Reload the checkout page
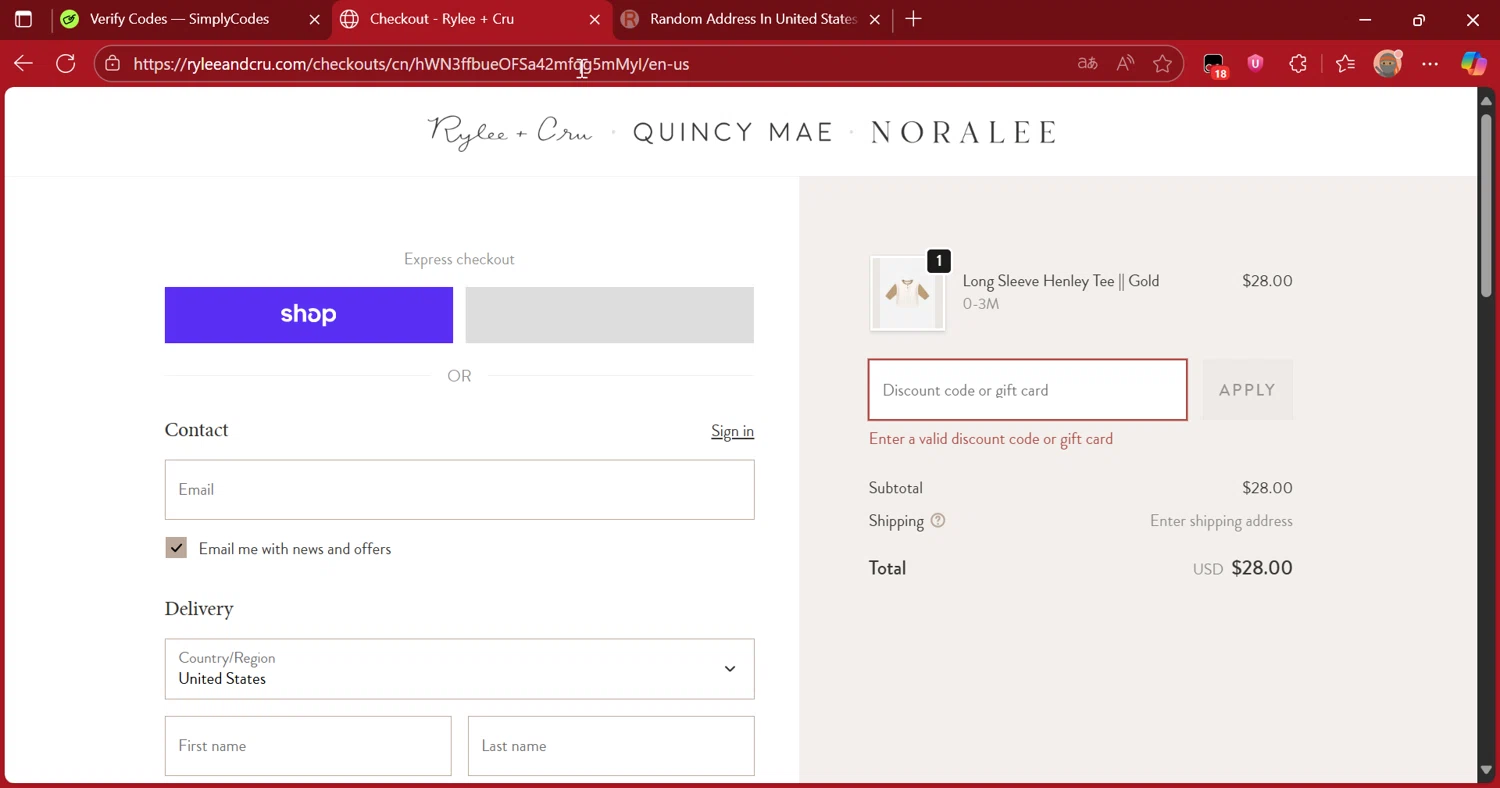 coord(66,64)
